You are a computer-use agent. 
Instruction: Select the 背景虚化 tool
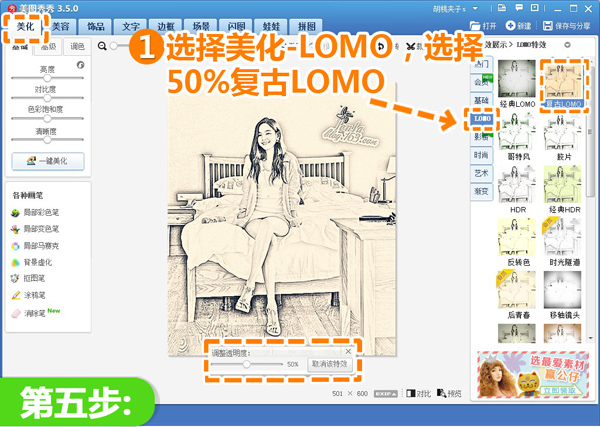[32, 262]
